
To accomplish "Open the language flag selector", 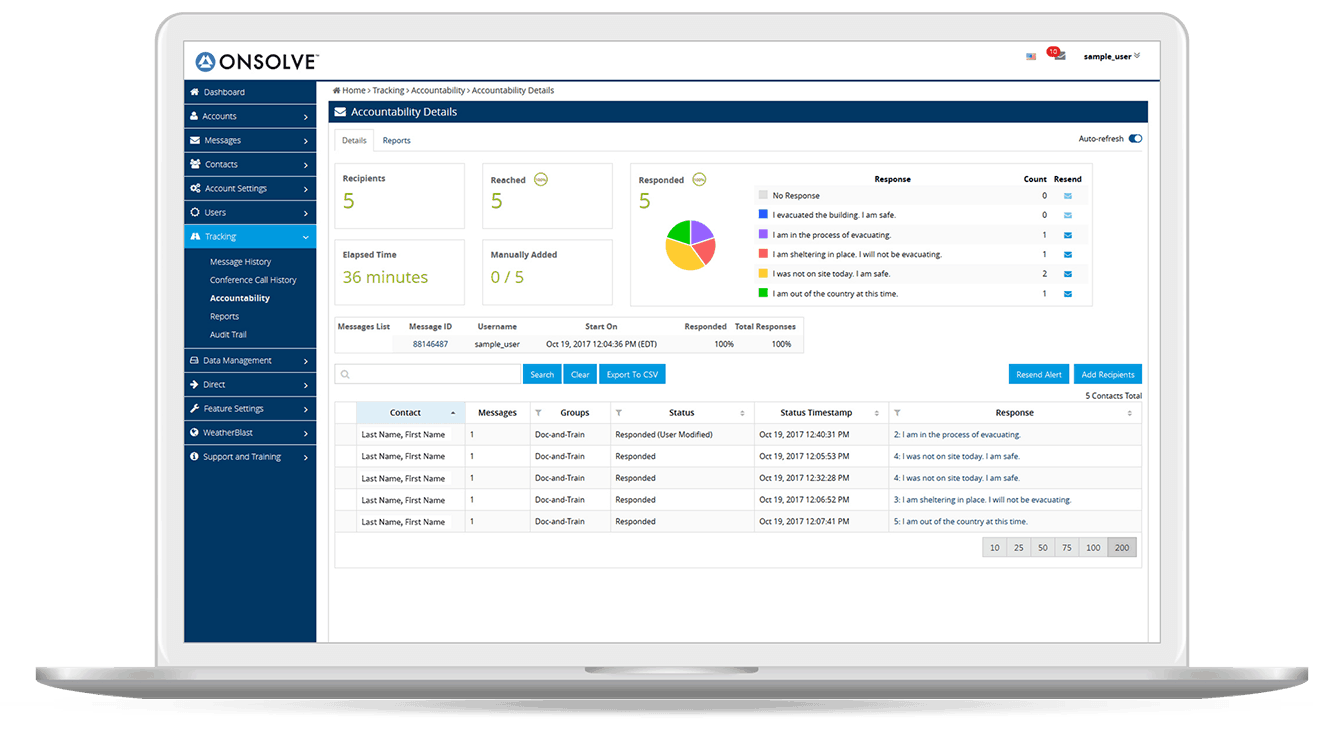I will [1031, 57].
